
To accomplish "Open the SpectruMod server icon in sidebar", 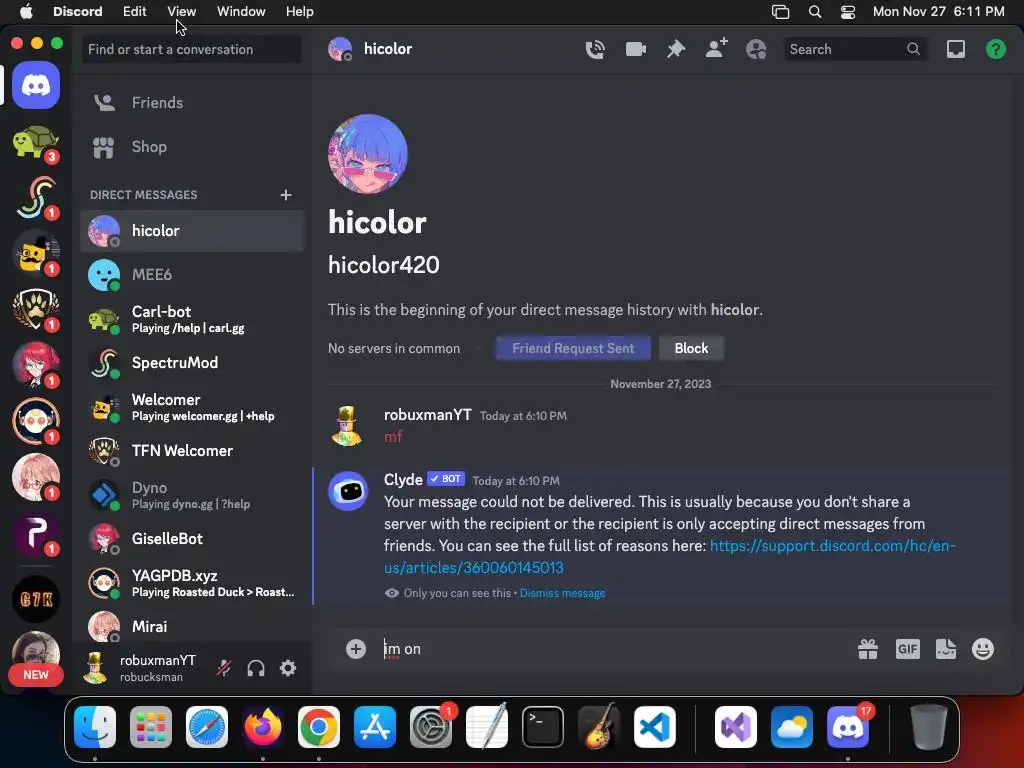I will click(36, 197).
